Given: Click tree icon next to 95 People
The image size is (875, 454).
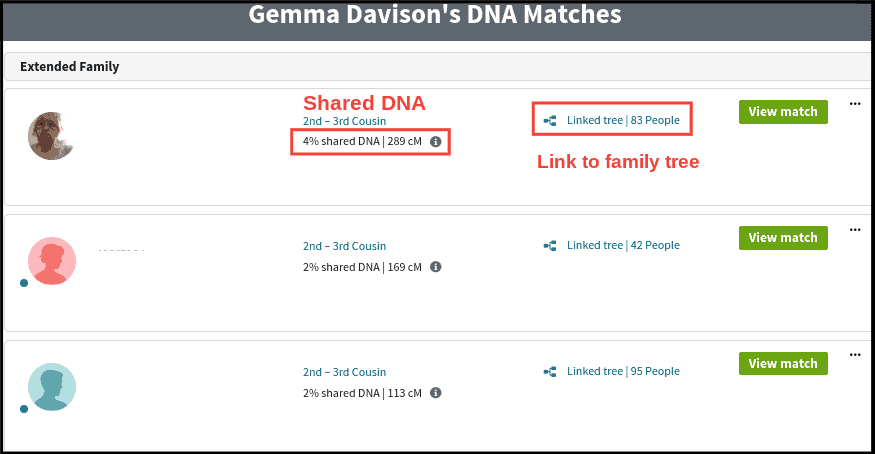Looking at the screenshot, I should [549, 372].
